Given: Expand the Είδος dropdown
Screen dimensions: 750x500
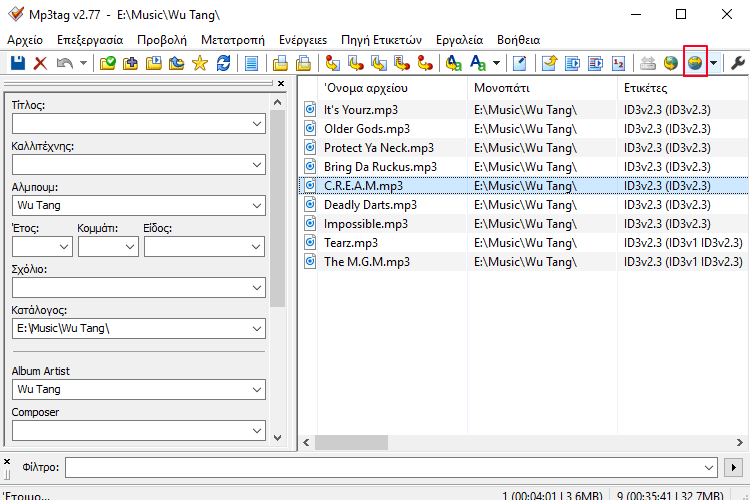Looking at the screenshot, I should click(256, 247).
